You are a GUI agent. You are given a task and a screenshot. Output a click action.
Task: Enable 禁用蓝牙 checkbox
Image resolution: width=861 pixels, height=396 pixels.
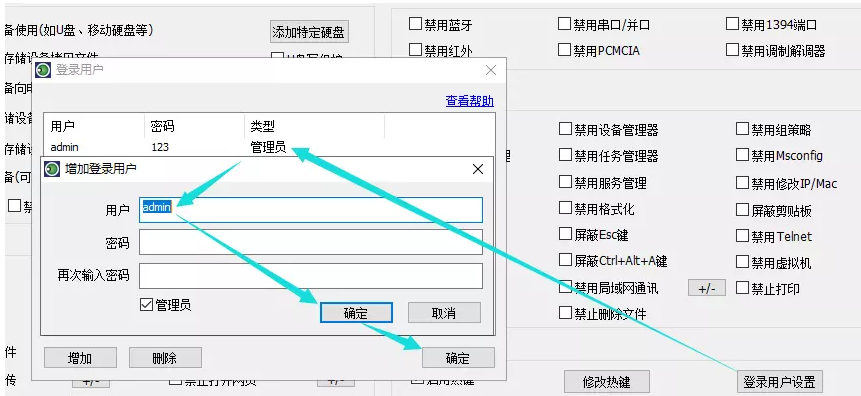[x=415, y=24]
